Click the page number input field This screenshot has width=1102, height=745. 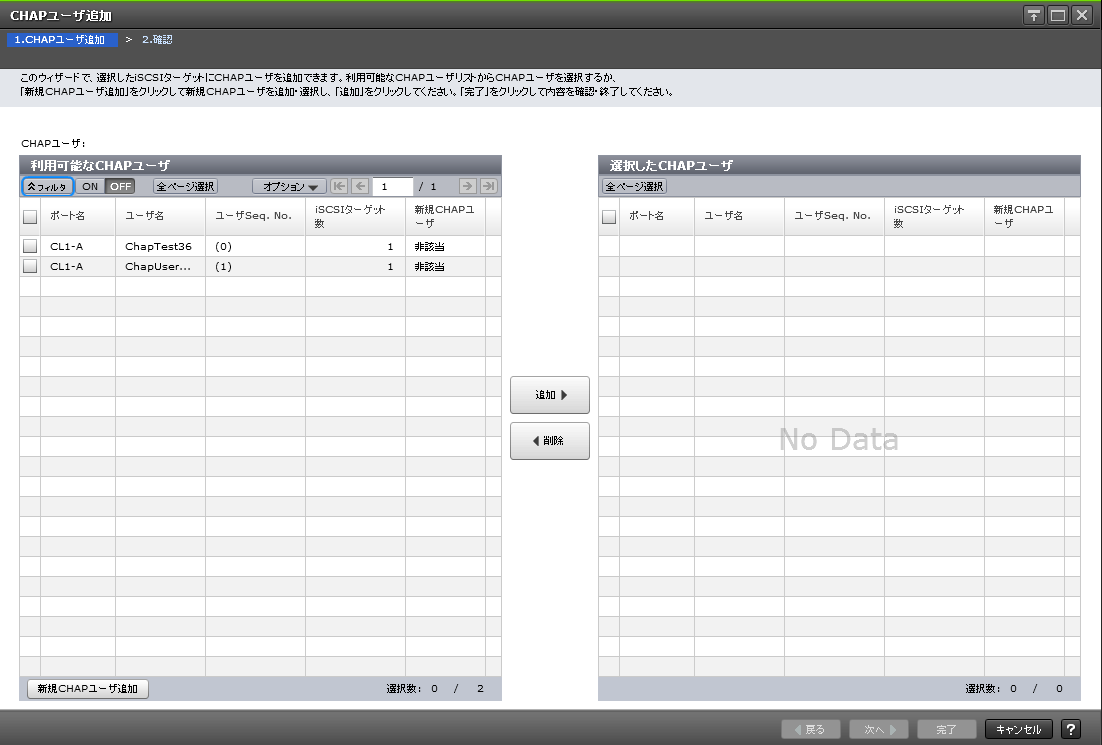point(393,186)
